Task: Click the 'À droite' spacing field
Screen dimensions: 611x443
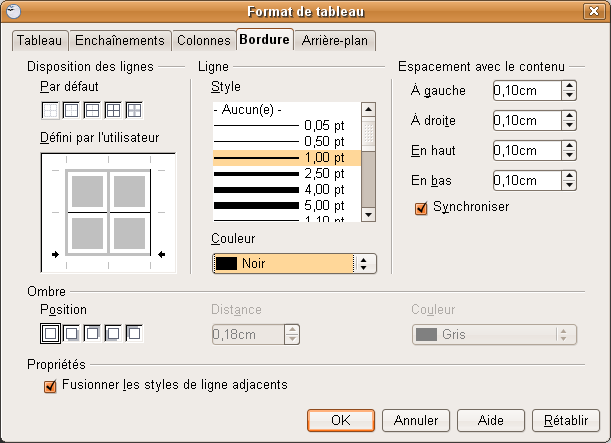Action: pos(526,121)
